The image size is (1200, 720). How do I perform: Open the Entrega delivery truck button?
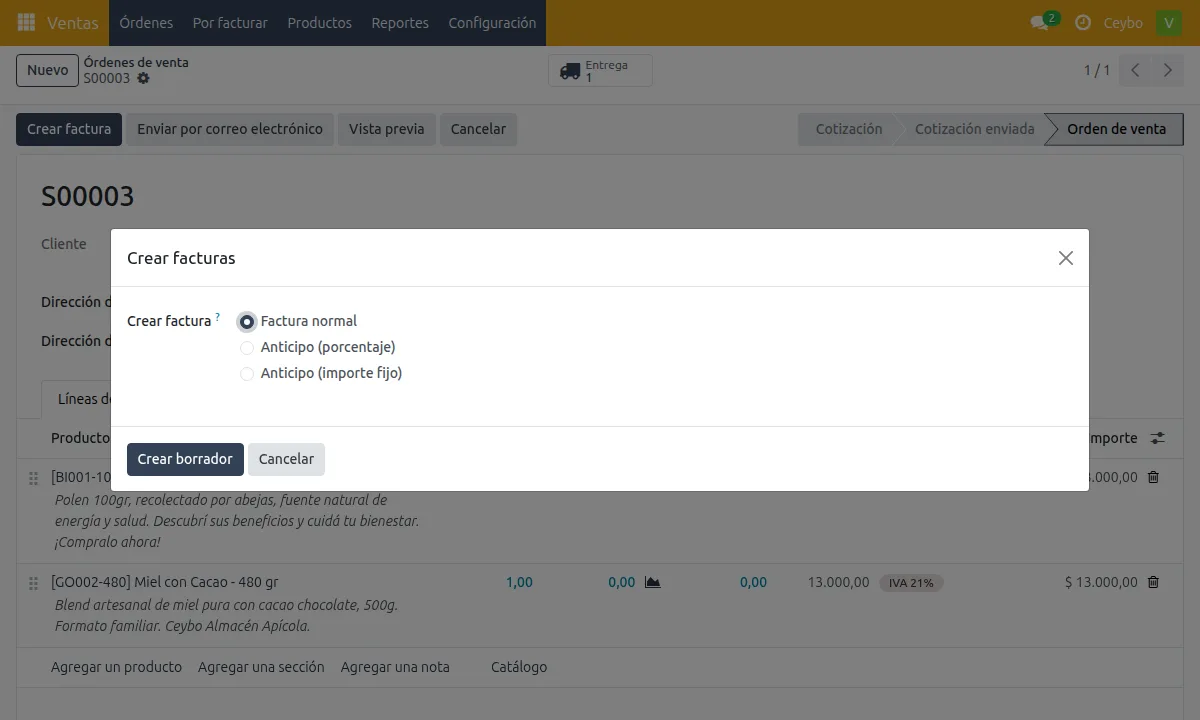pos(600,71)
